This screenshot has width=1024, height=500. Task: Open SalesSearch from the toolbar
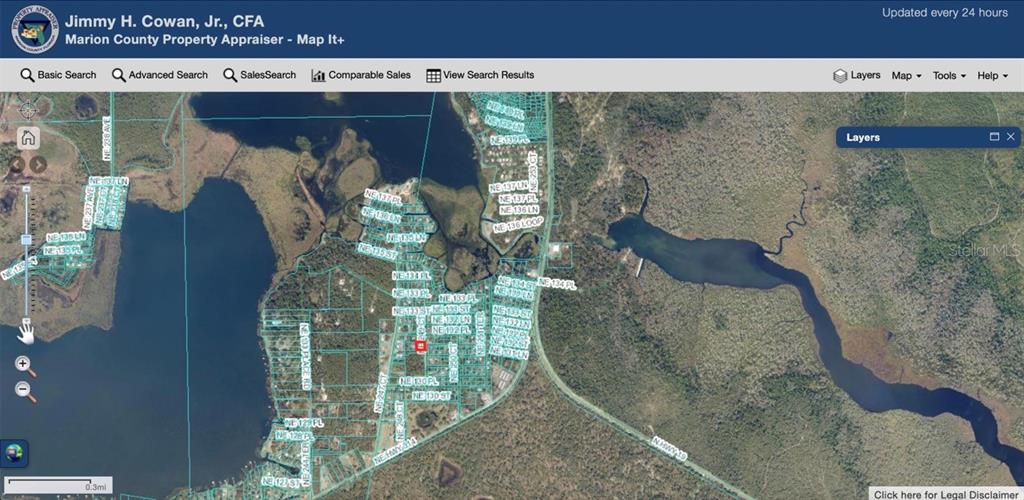pos(260,75)
